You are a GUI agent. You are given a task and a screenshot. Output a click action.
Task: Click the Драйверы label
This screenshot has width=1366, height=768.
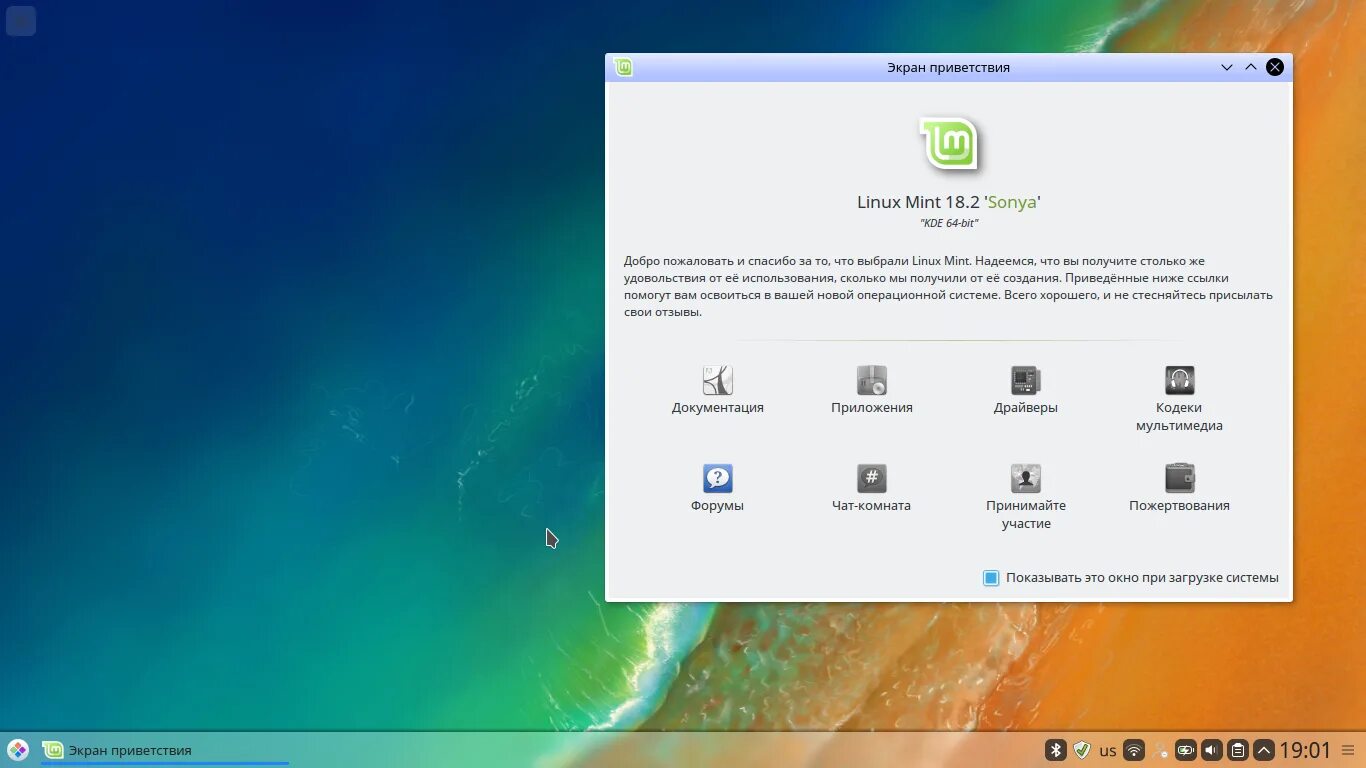[1025, 408]
